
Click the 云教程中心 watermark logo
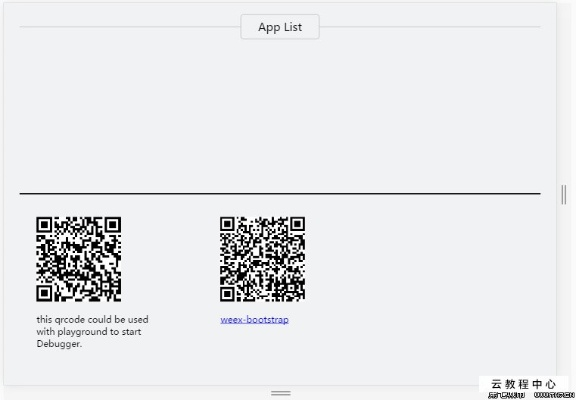pos(523,384)
